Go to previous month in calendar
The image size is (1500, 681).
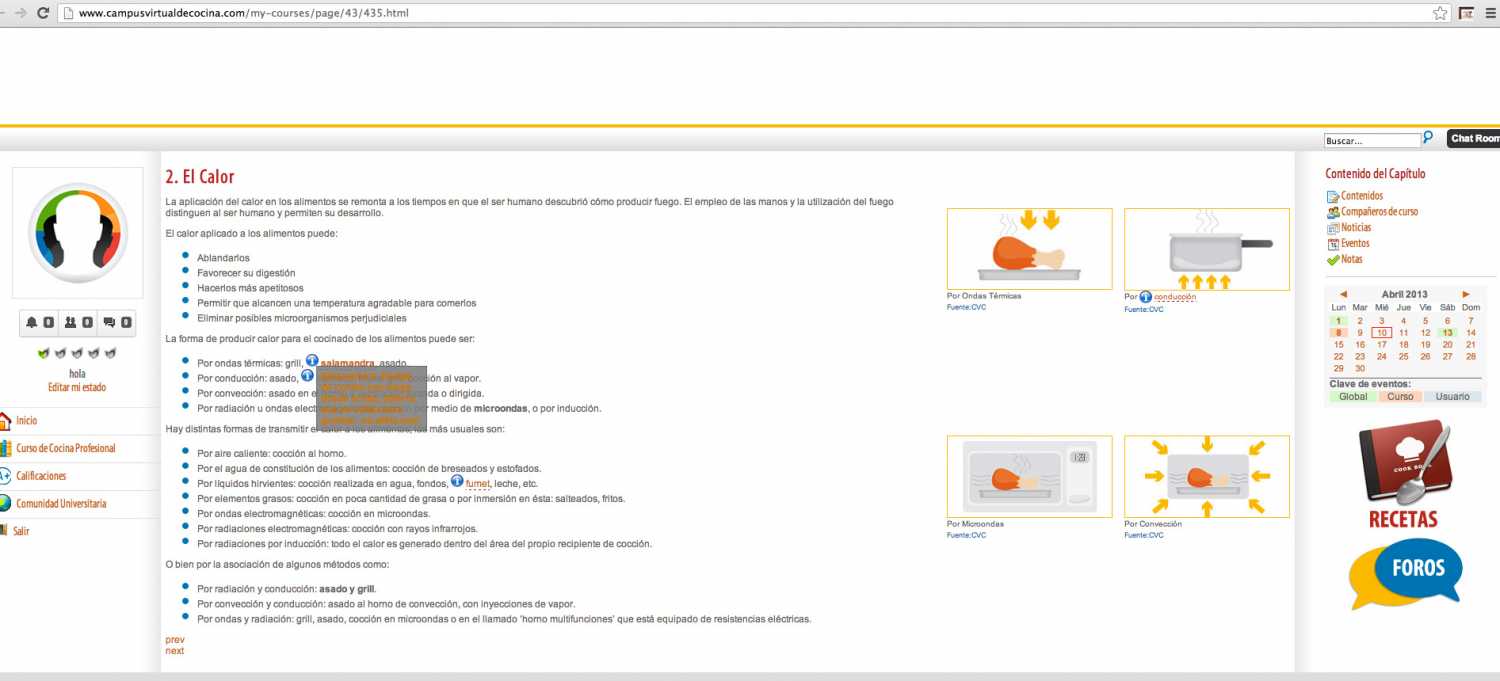tap(1343, 294)
